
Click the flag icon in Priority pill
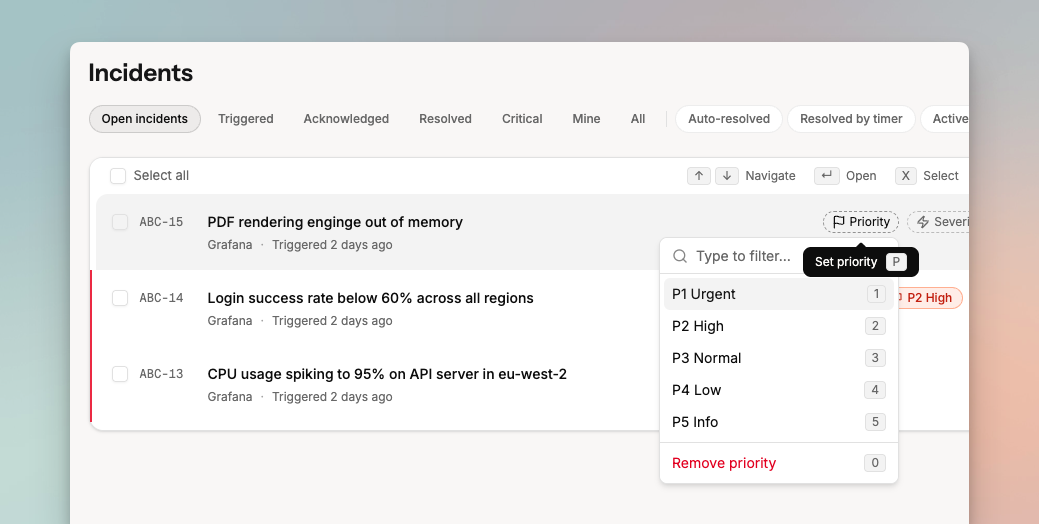[x=839, y=222]
